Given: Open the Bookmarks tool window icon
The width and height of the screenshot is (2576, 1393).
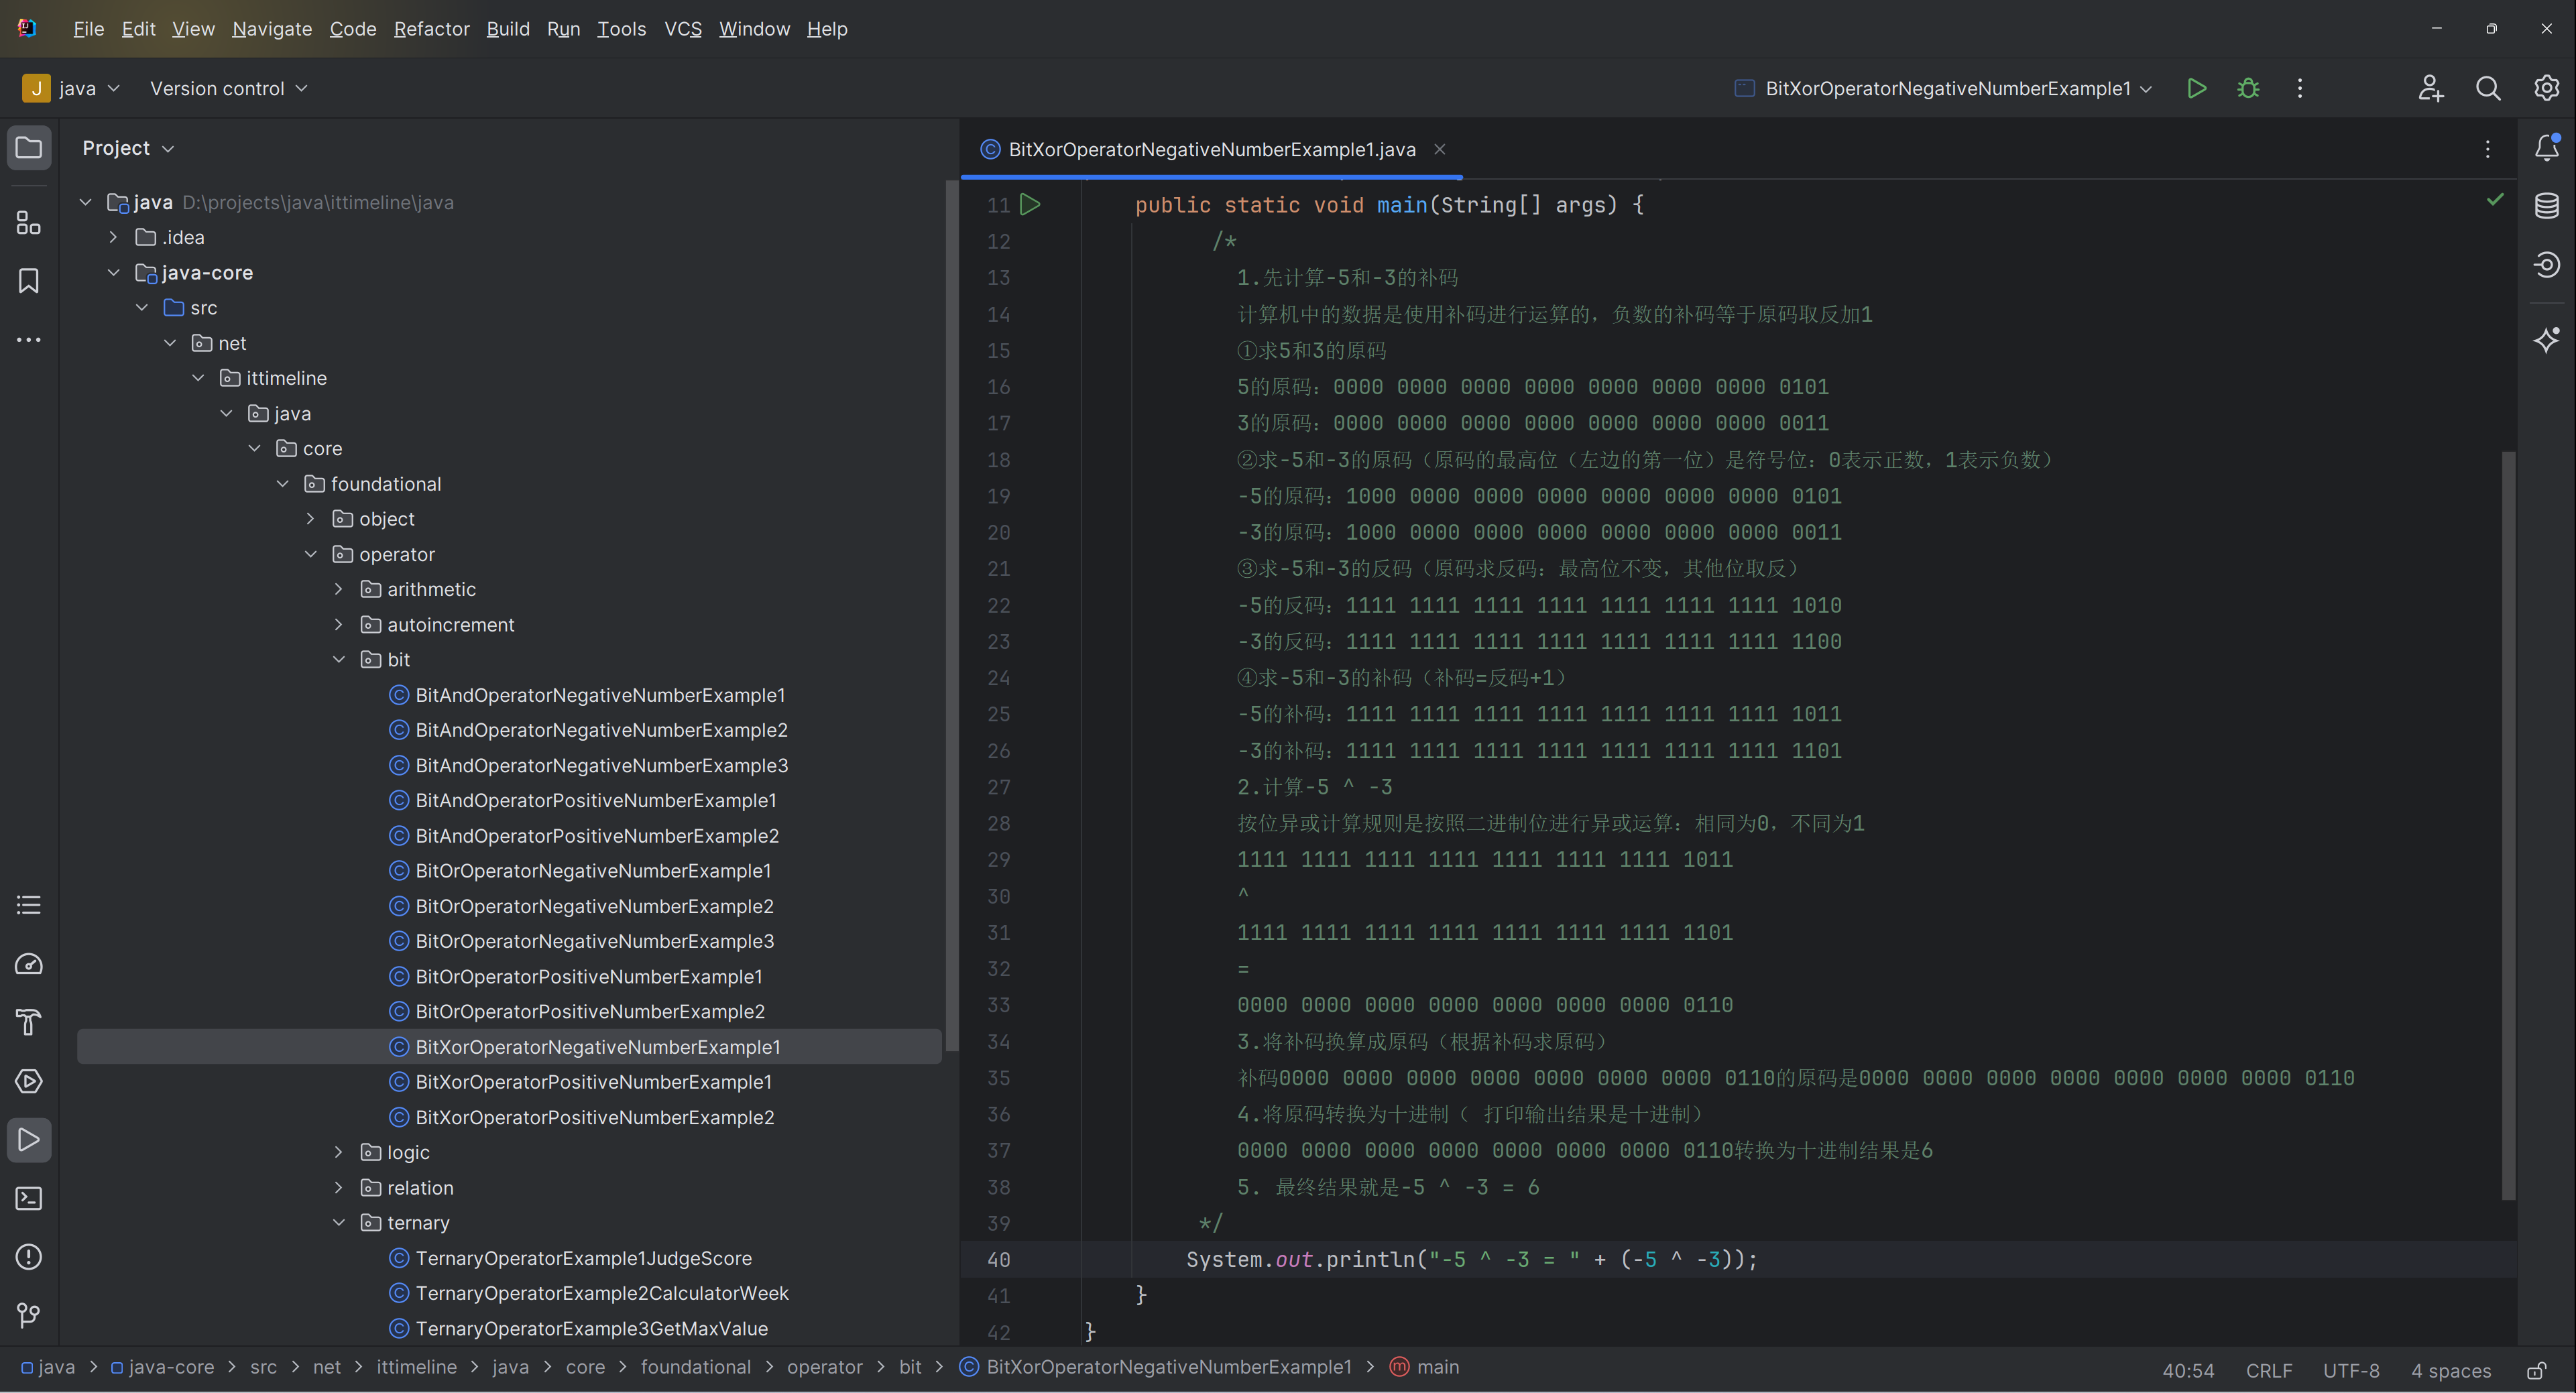Looking at the screenshot, I should [29, 281].
